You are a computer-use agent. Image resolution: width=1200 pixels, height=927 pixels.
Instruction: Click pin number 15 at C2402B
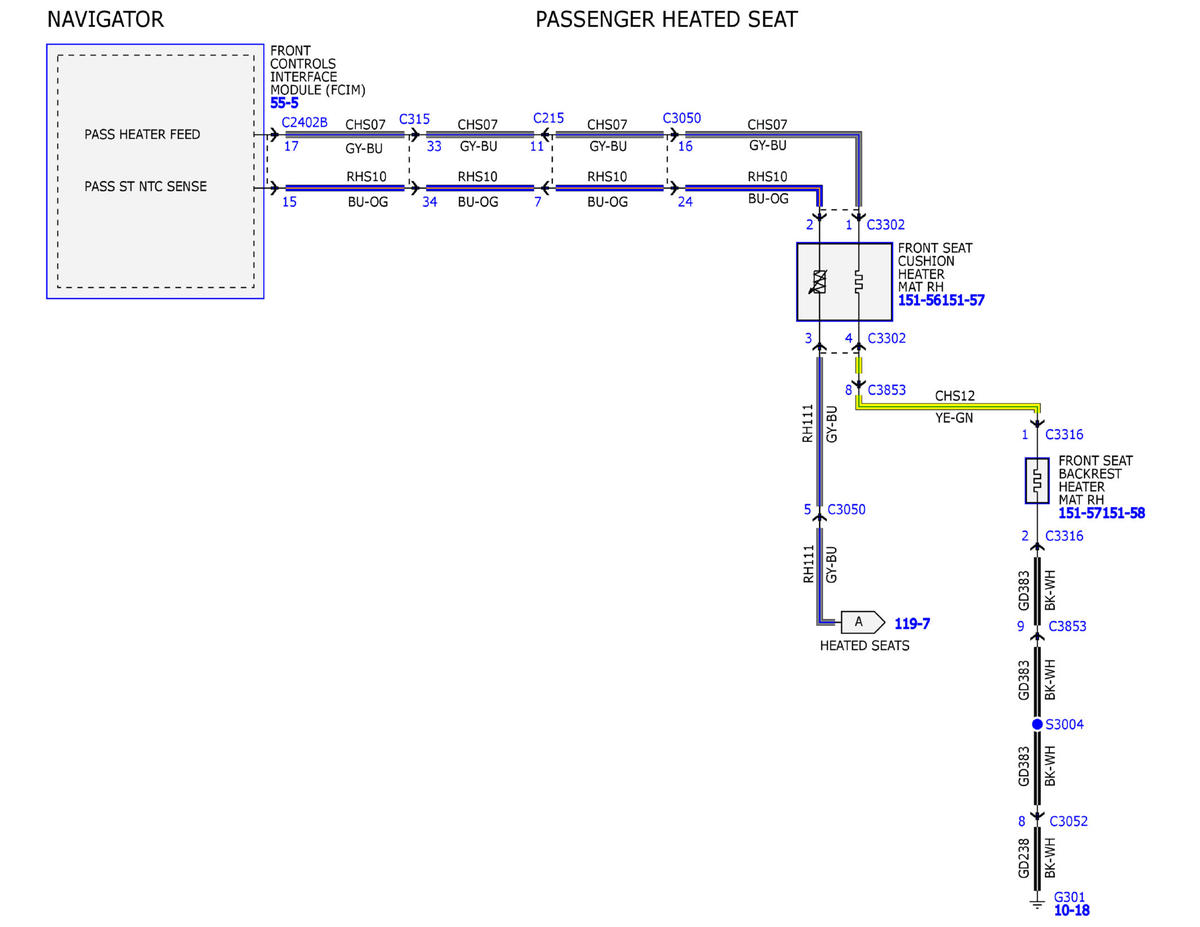tap(291, 201)
